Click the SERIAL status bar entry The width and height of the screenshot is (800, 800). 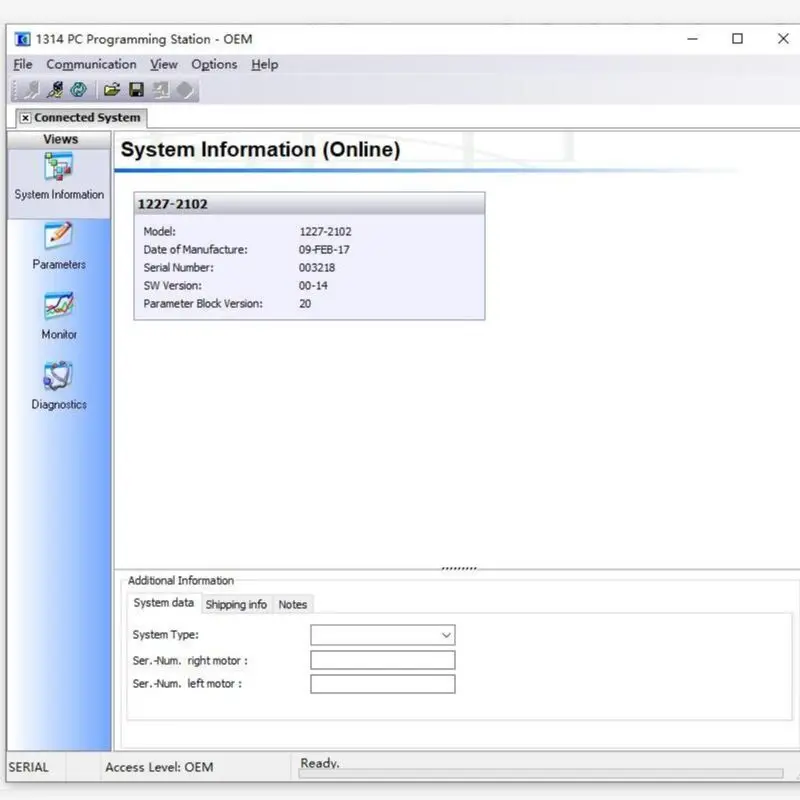[x=29, y=767]
